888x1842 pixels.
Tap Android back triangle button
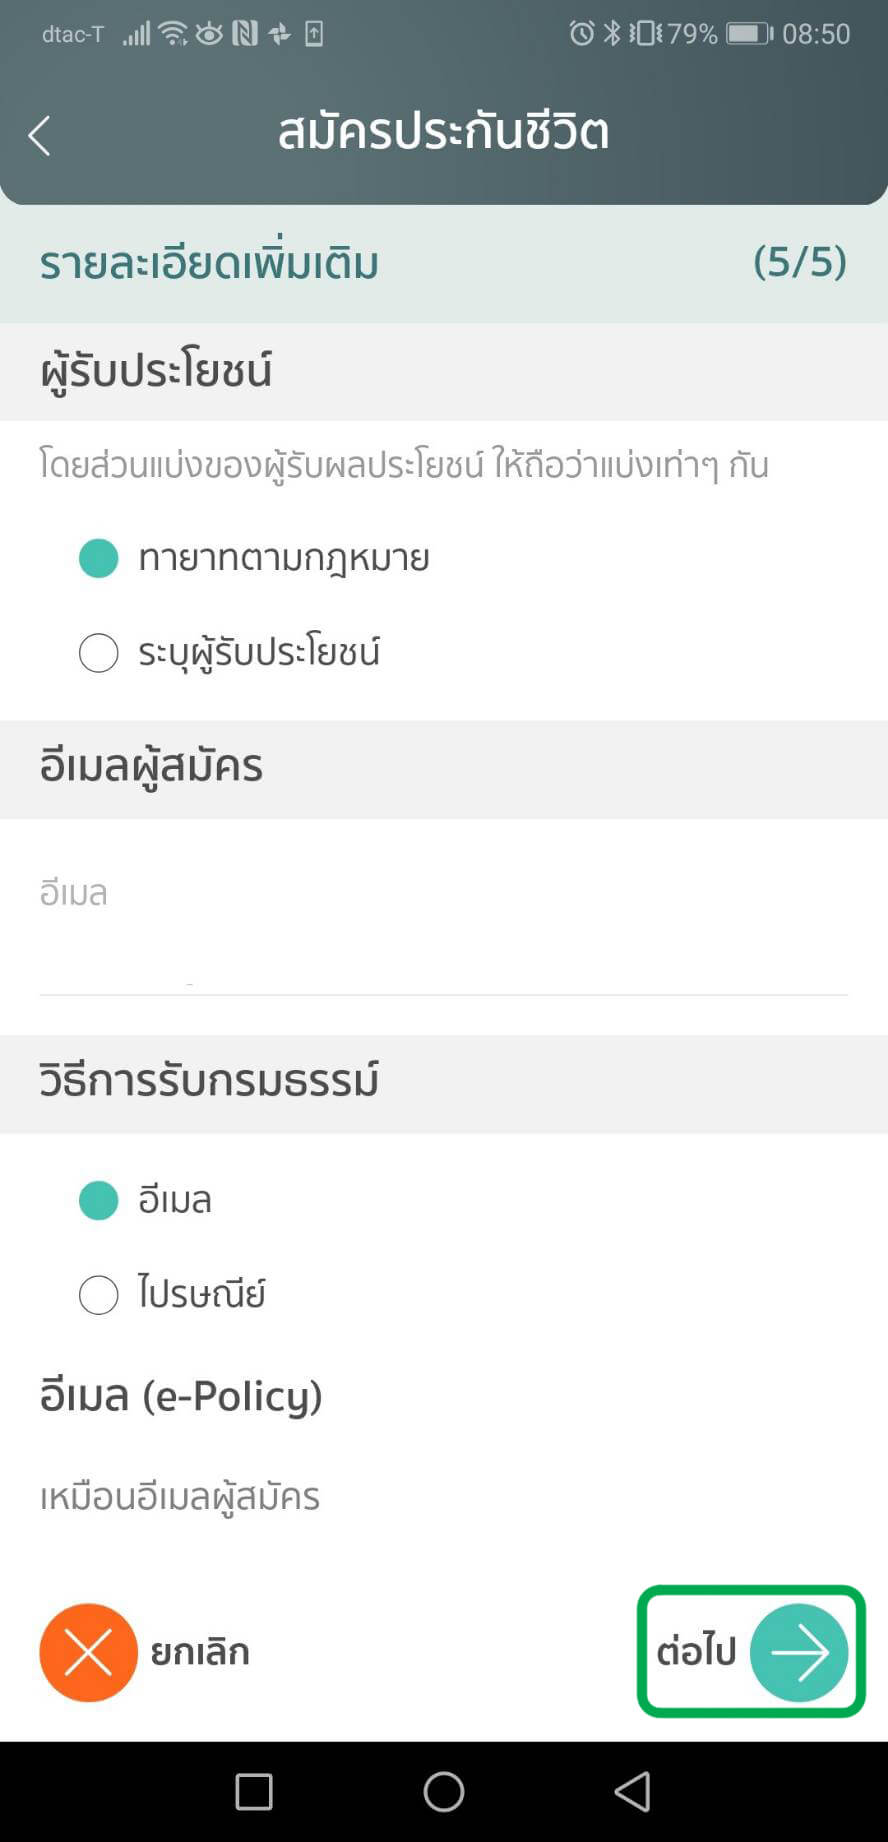(632, 1791)
